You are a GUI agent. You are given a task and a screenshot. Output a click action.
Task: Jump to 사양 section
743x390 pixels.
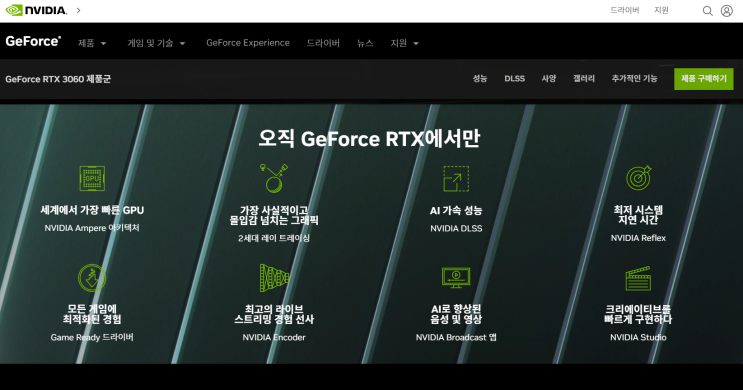(x=549, y=79)
